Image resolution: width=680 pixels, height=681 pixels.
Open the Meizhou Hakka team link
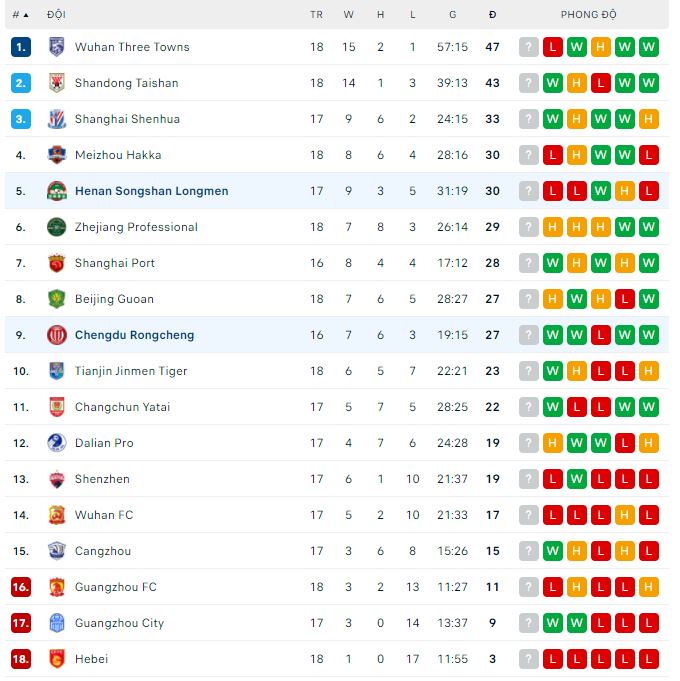(118, 155)
